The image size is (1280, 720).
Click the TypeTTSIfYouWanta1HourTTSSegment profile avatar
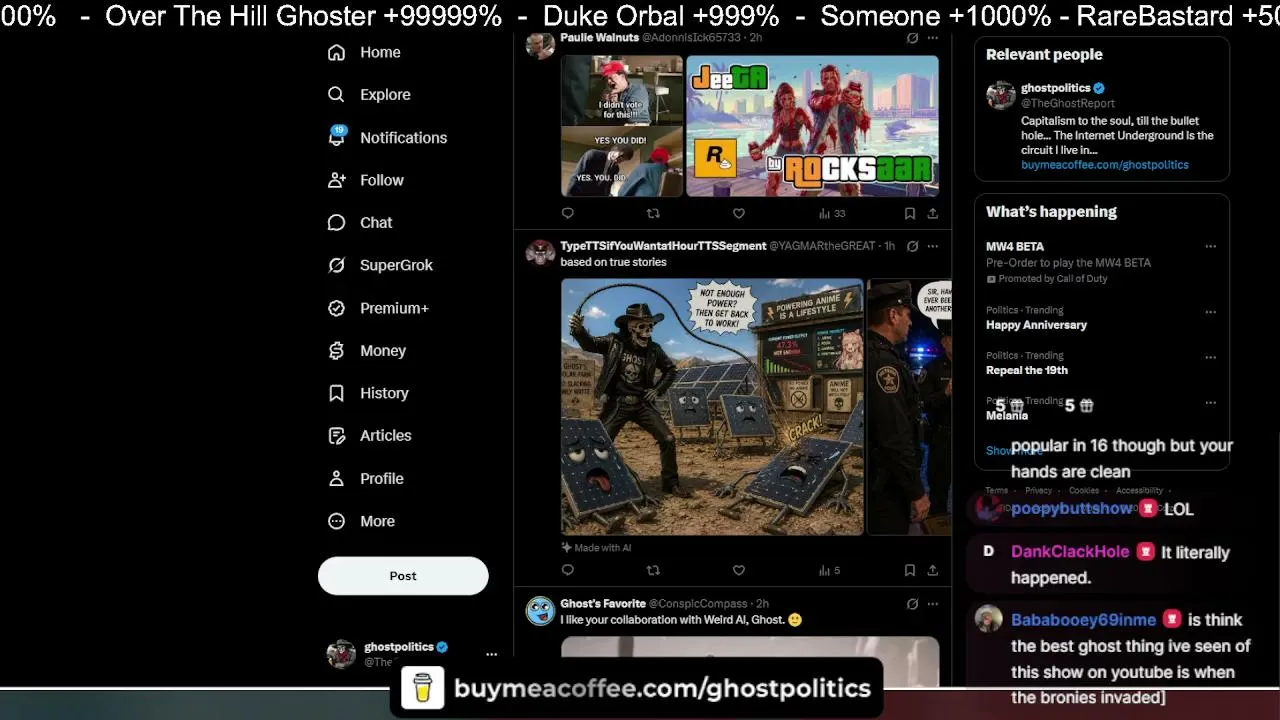point(540,254)
